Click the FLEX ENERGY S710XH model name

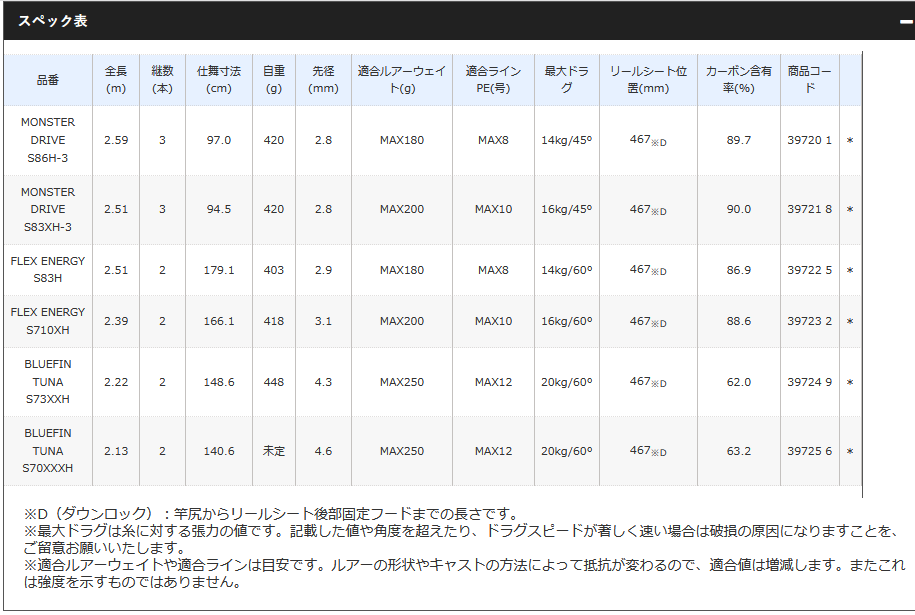[48, 321]
